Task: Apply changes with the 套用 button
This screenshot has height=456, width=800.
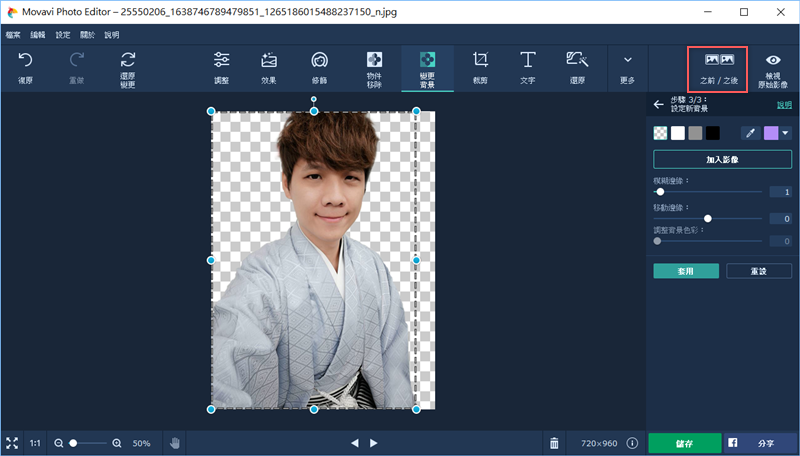Action: (x=686, y=271)
